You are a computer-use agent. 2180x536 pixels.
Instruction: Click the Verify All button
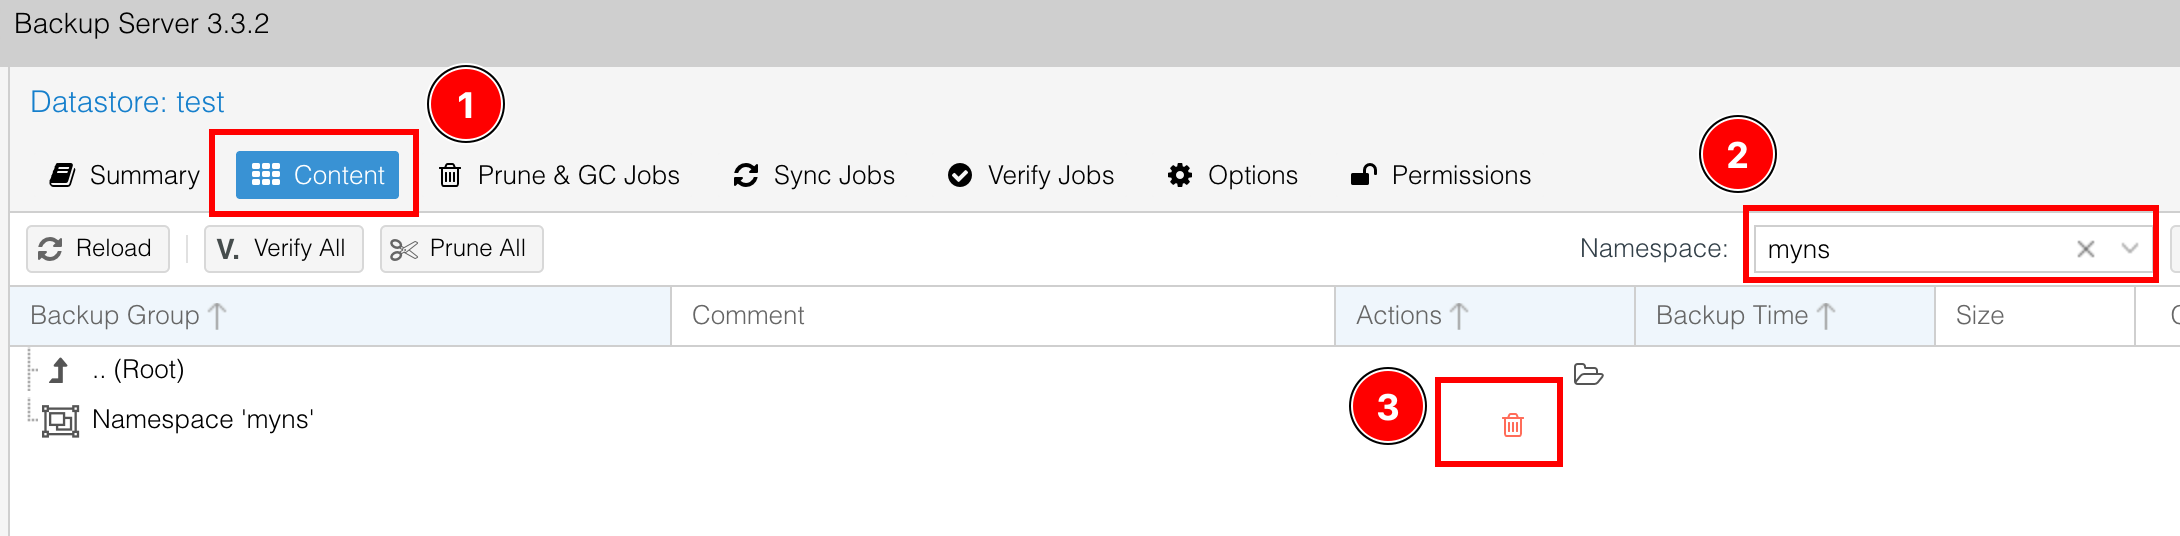pos(283,248)
